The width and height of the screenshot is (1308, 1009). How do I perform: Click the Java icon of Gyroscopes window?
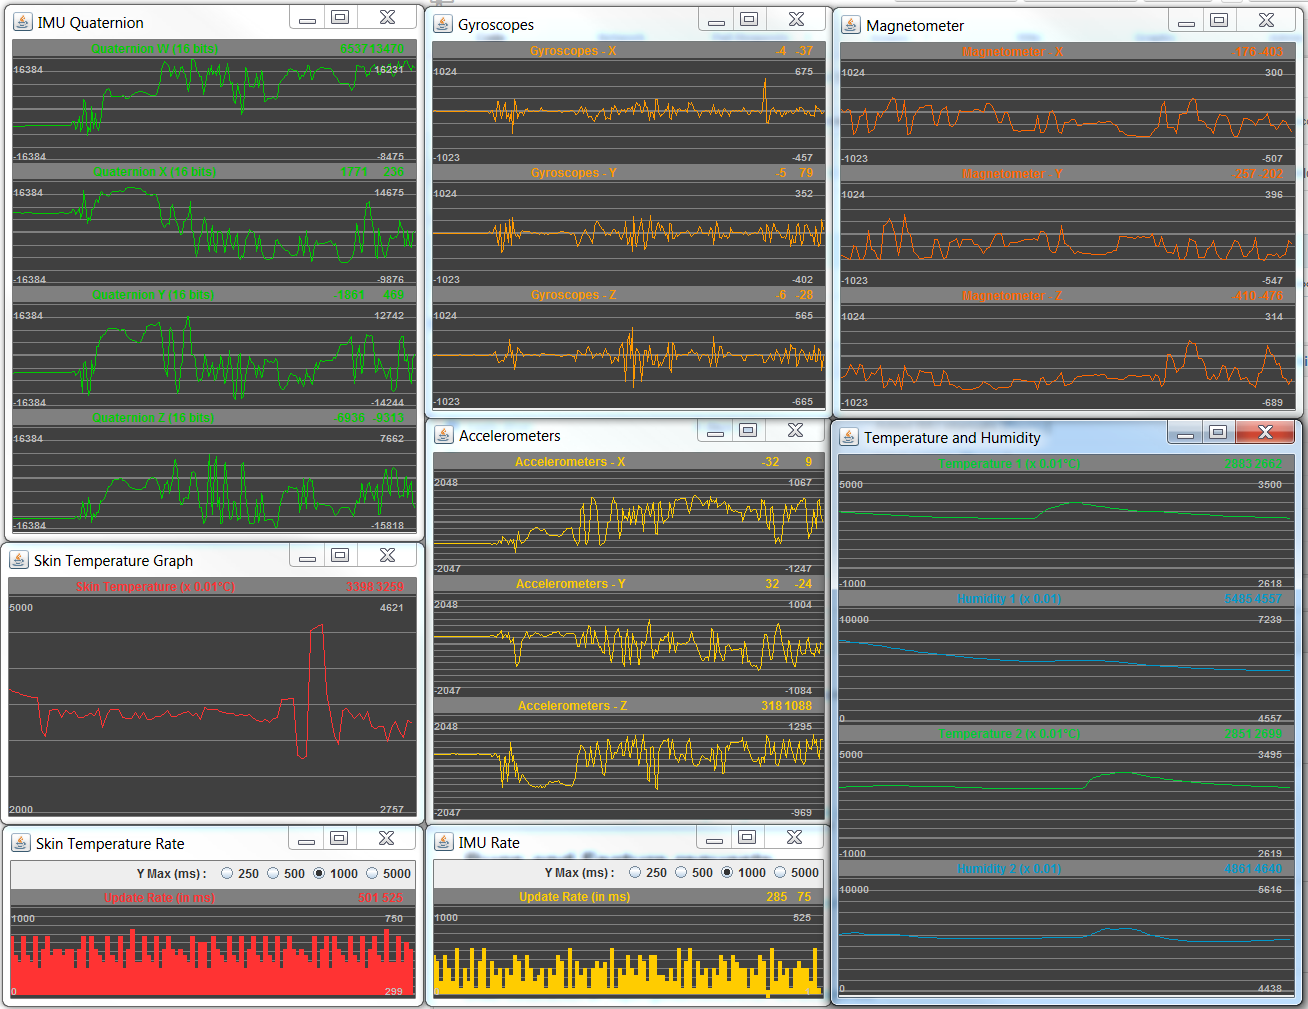coord(443,24)
